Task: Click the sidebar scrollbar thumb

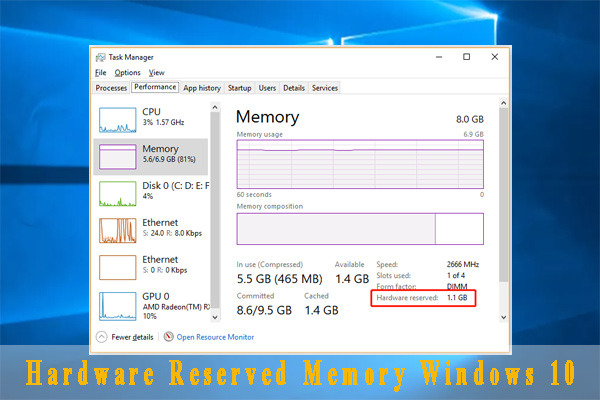Action: click(215, 210)
